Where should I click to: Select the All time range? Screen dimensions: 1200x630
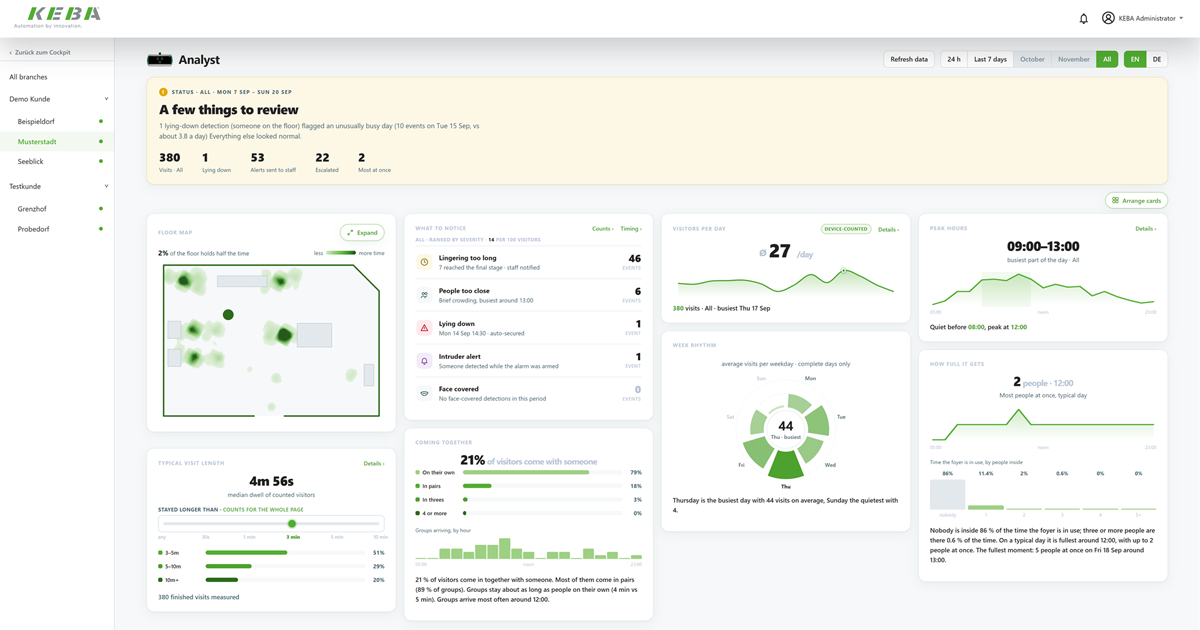point(1107,59)
